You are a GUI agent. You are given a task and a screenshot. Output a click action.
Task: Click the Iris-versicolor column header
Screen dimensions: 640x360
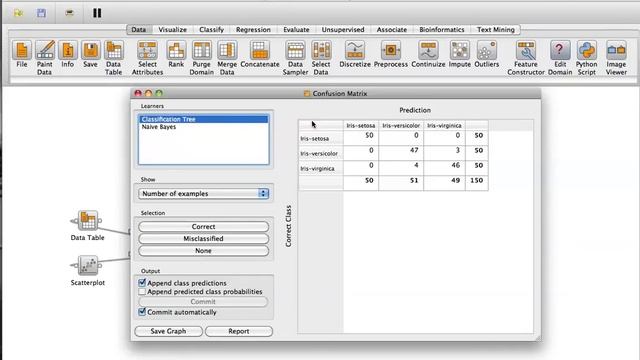coord(401,125)
